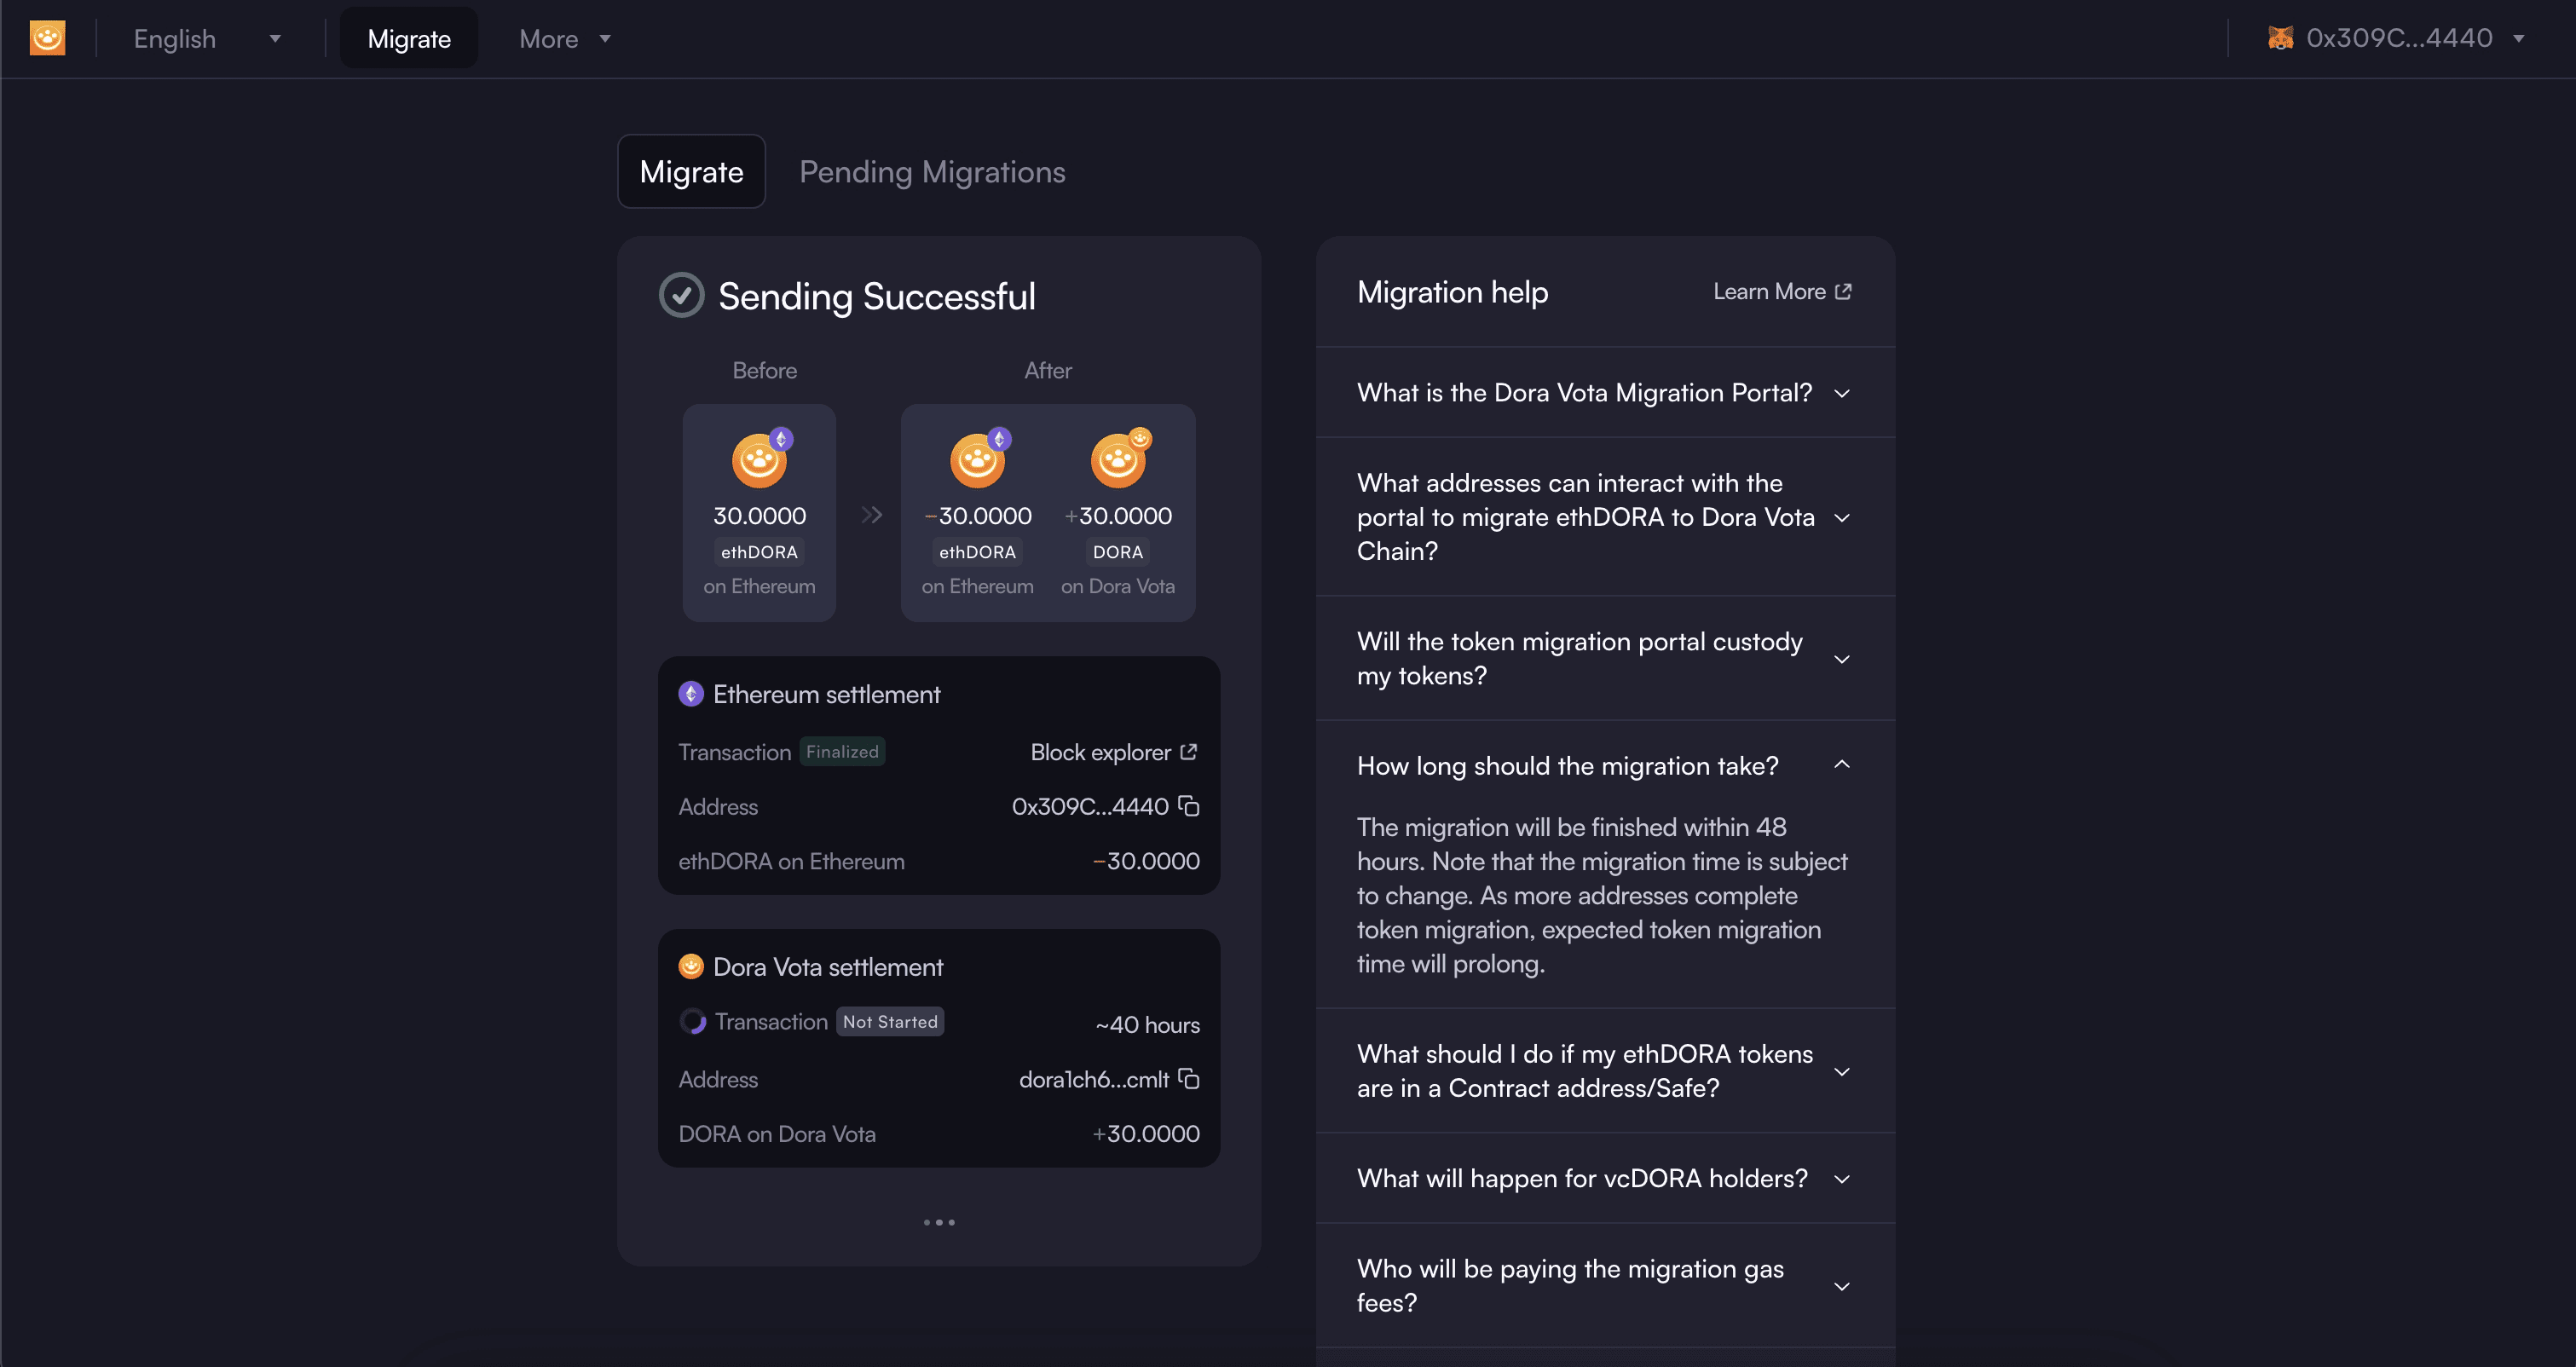Viewport: 2576px width, 1367px height.
Task: Expand Who will be paying migration gas fees
Action: 1605,1285
